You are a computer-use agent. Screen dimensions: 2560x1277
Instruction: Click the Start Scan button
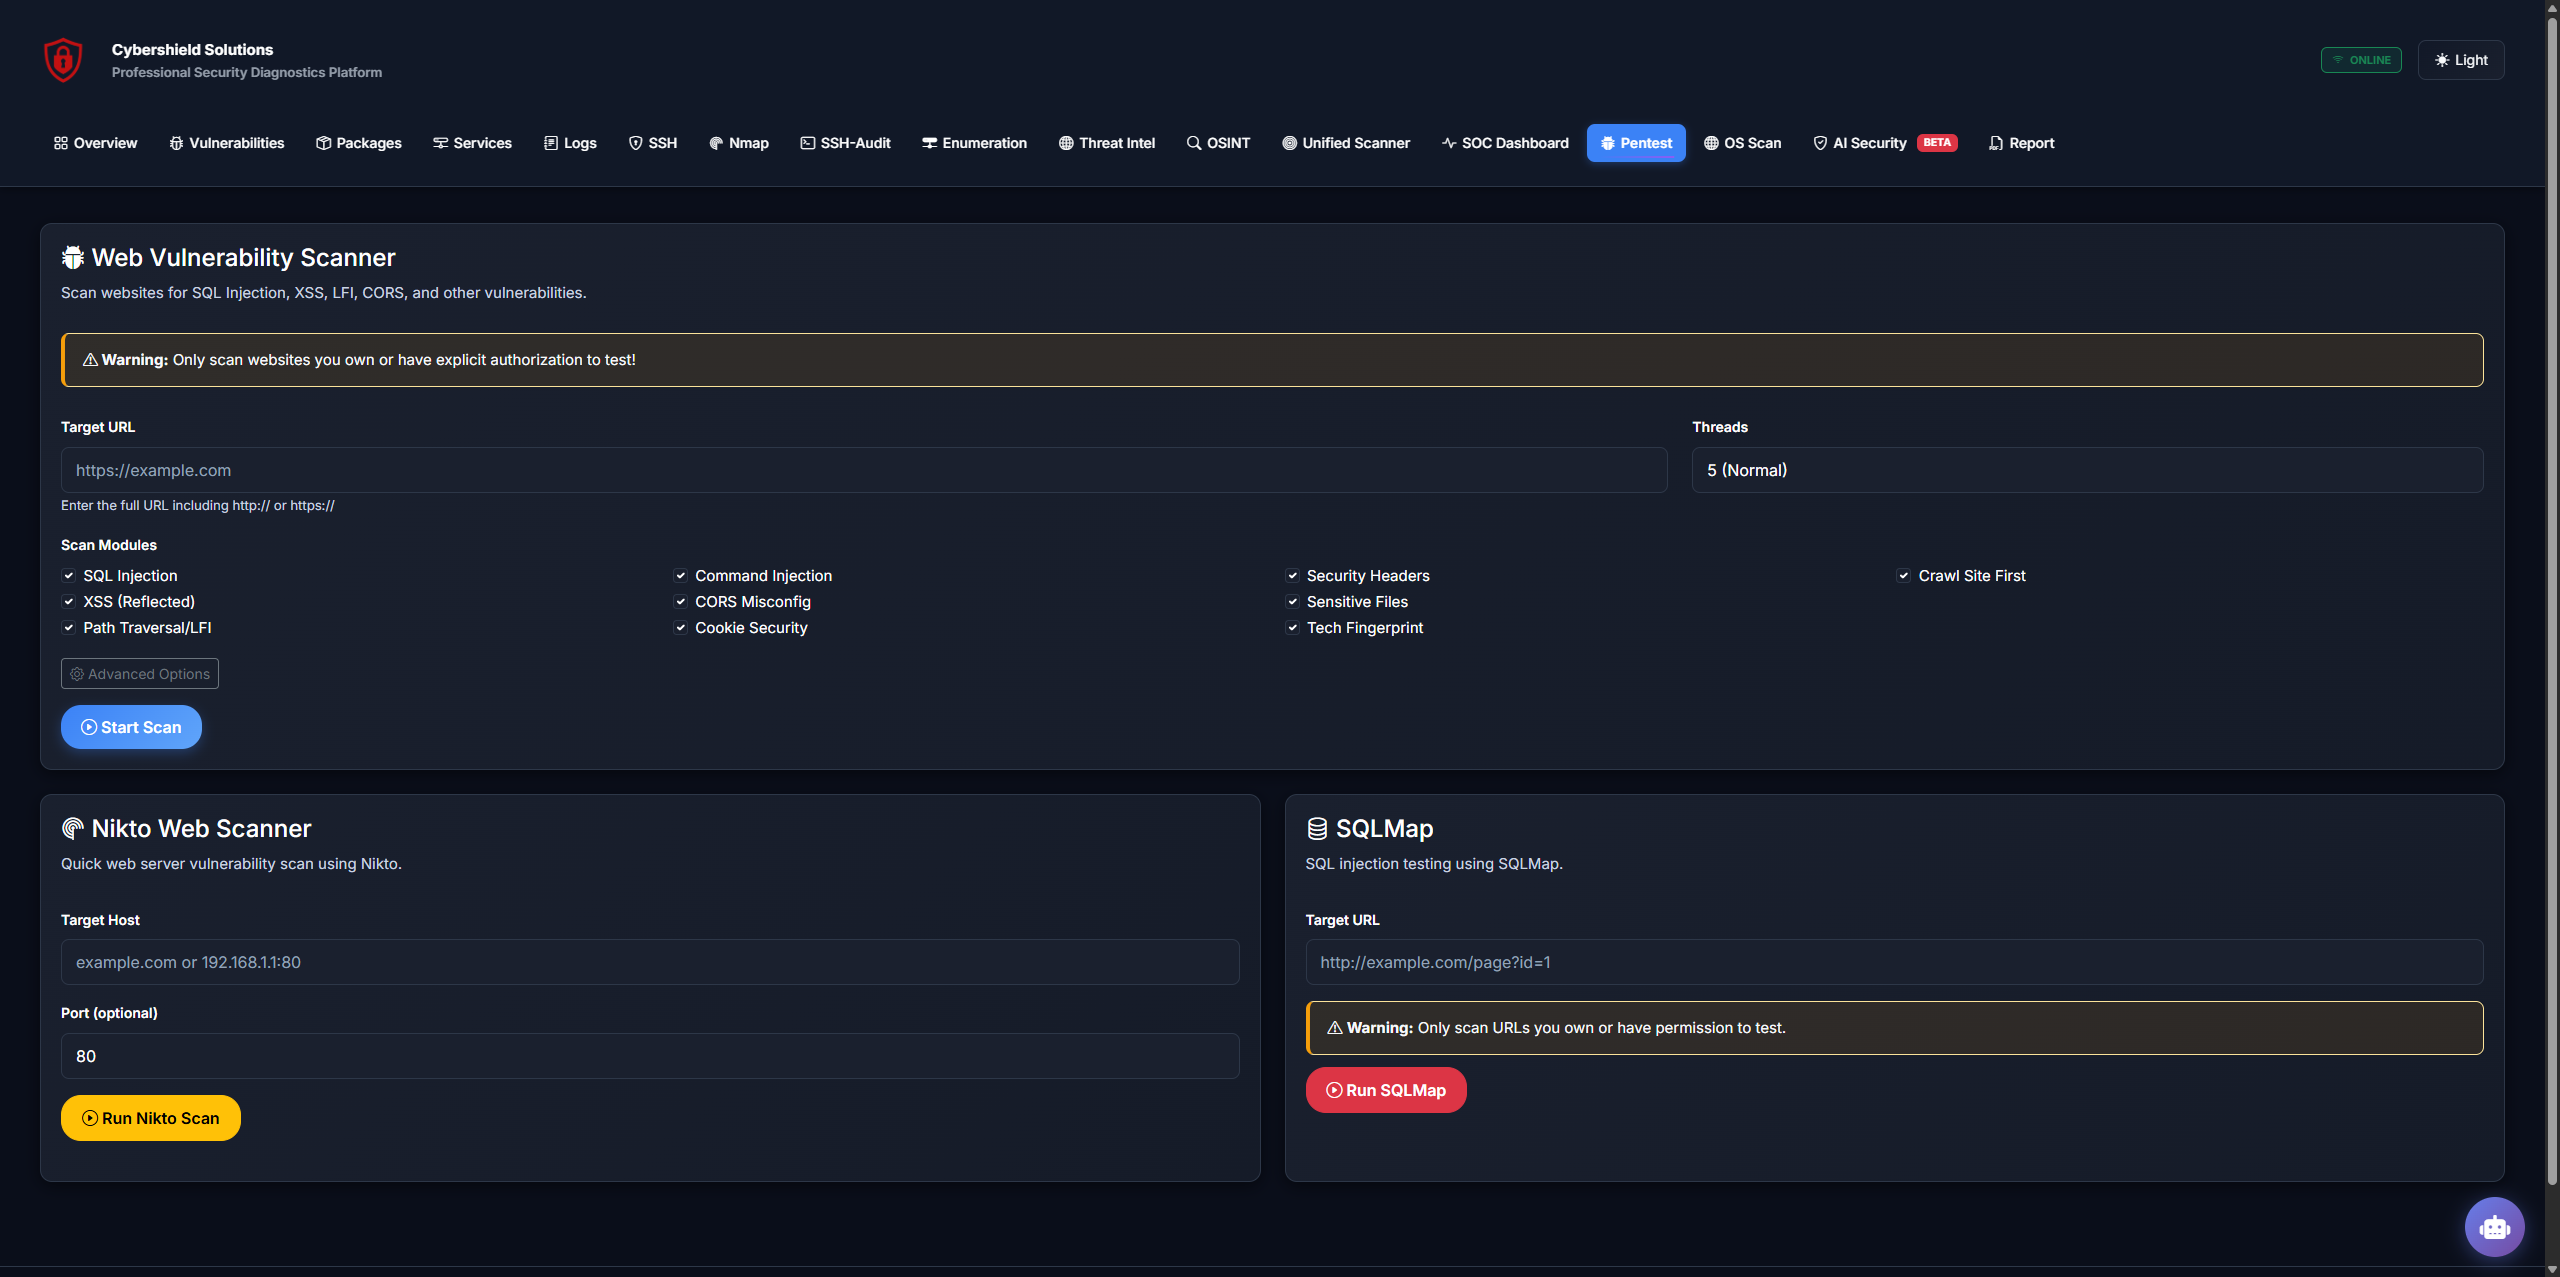click(130, 727)
